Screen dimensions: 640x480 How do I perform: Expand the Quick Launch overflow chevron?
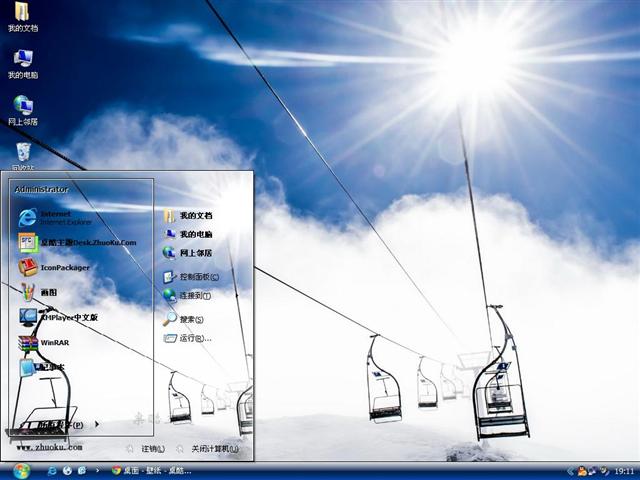click(97, 471)
